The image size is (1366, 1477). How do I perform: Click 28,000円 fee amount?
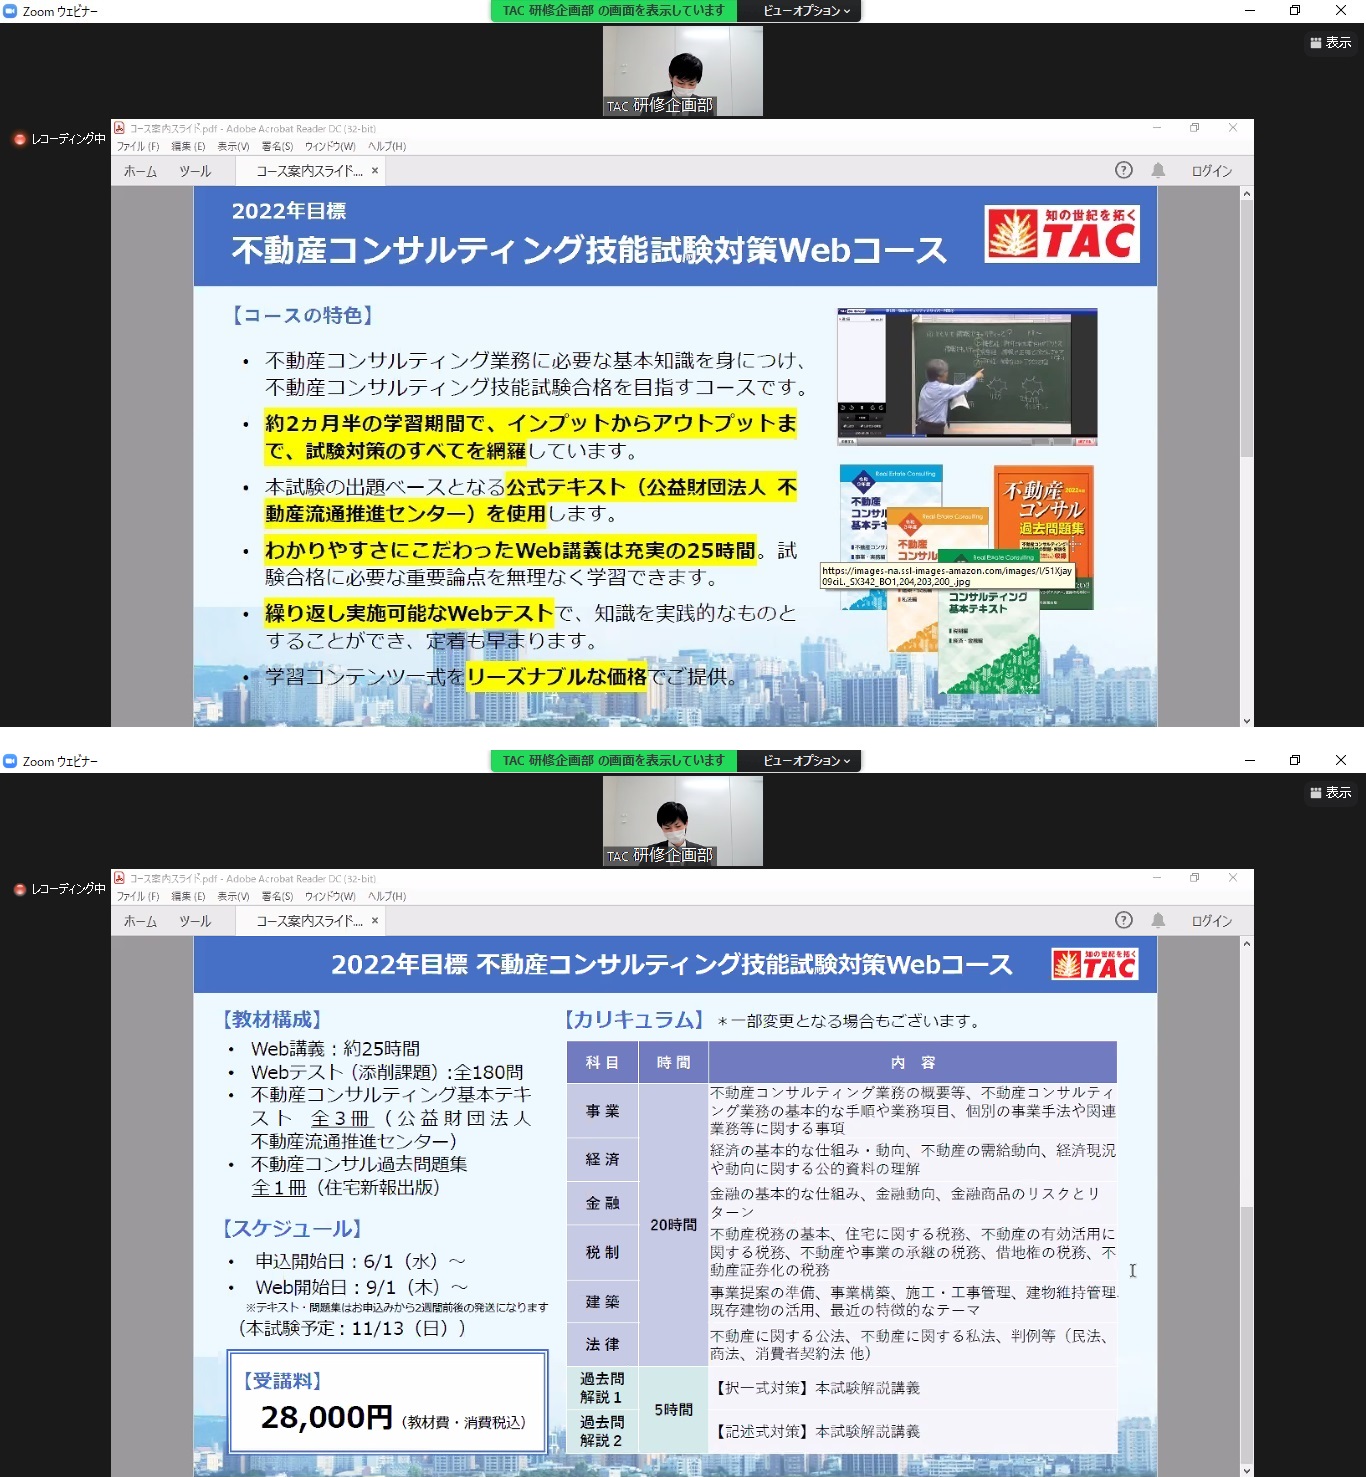tap(327, 1417)
